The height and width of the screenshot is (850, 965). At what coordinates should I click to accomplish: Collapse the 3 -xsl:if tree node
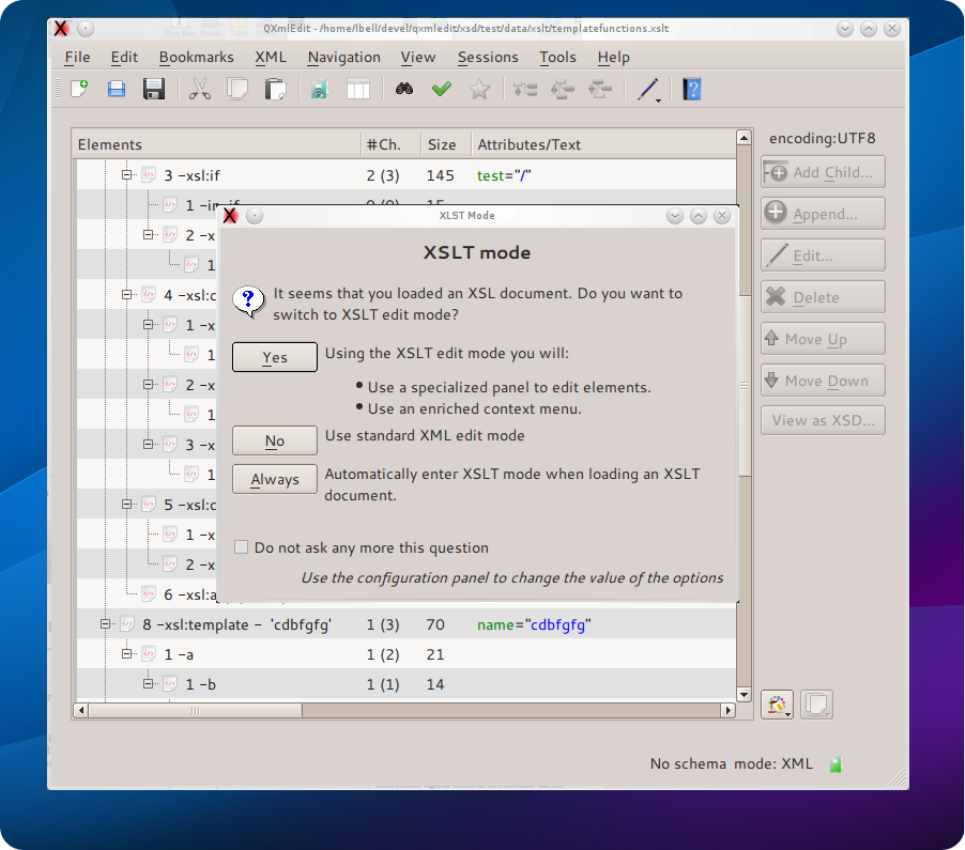point(127,175)
